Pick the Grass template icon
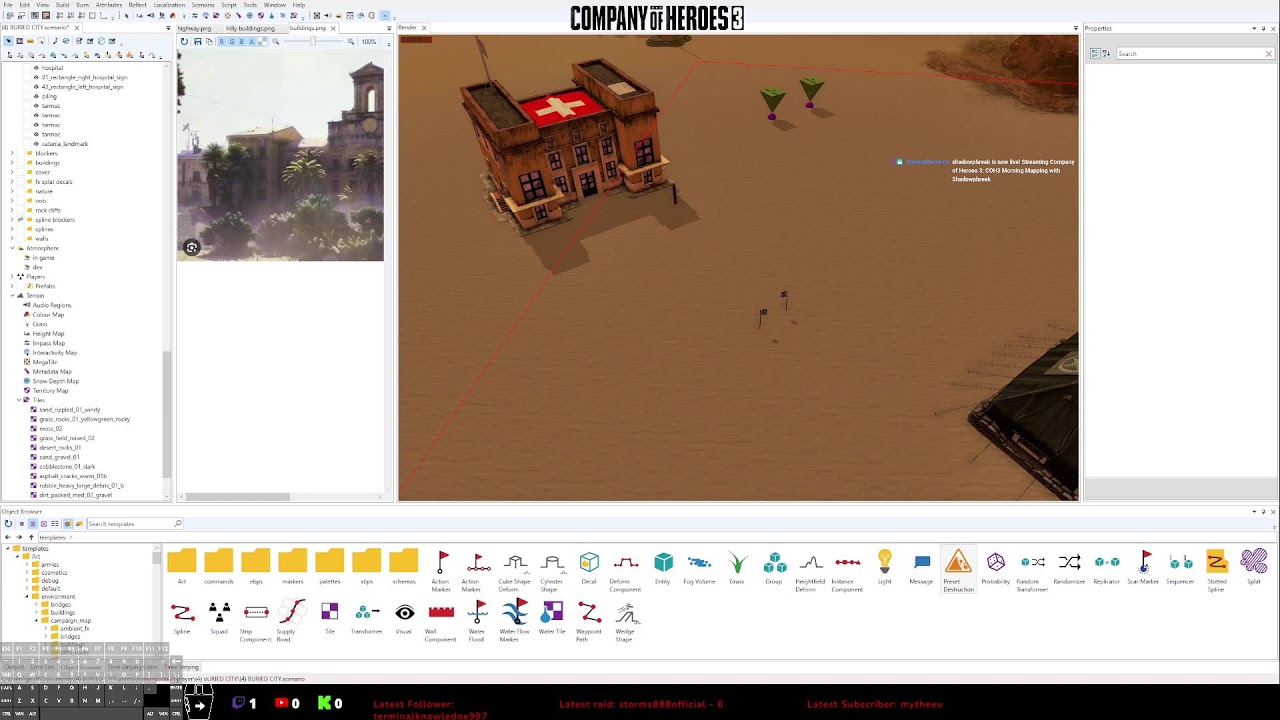 [737, 562]
